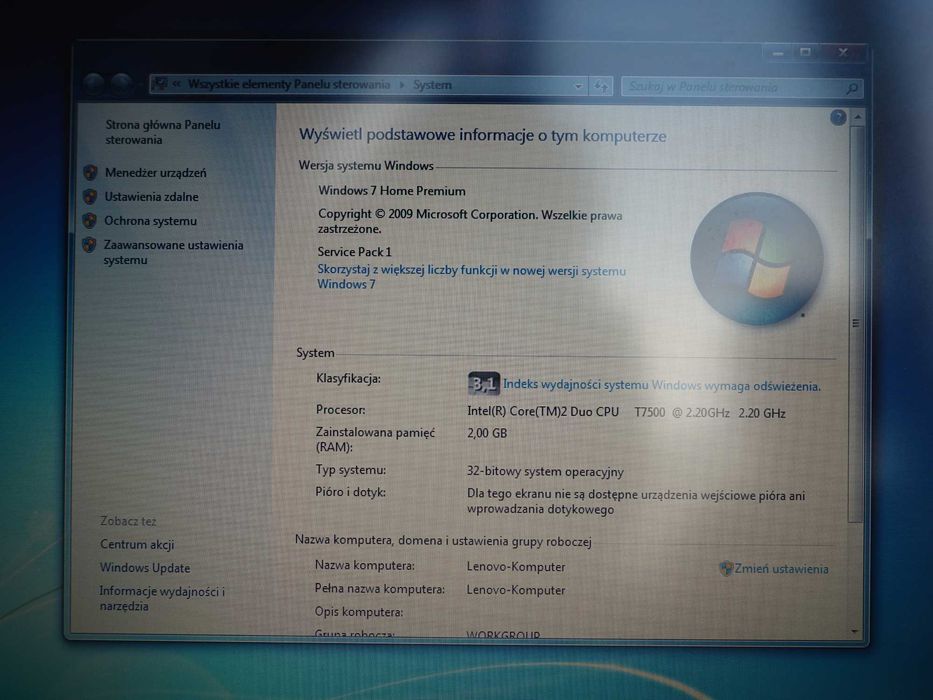The height and width of the screenshot is (700, 933).
Task: Open Informacje wydajności i narzędzia link
Action: coord(162,599)
